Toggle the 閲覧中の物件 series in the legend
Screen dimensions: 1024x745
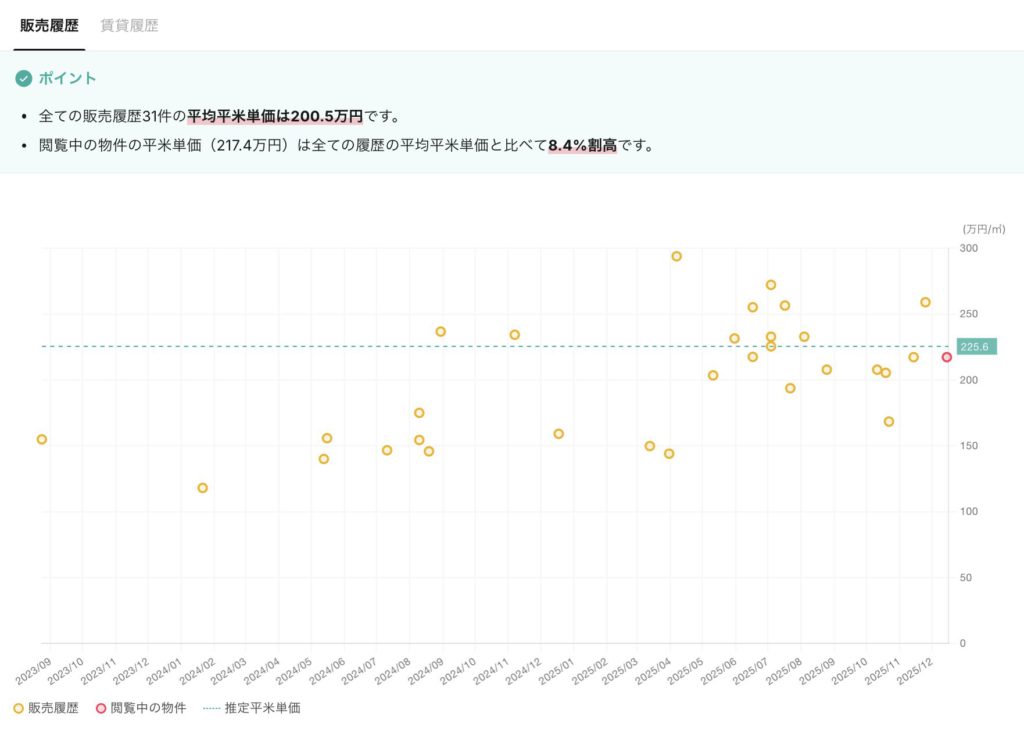pyautogui.click(x=147, y=708)
